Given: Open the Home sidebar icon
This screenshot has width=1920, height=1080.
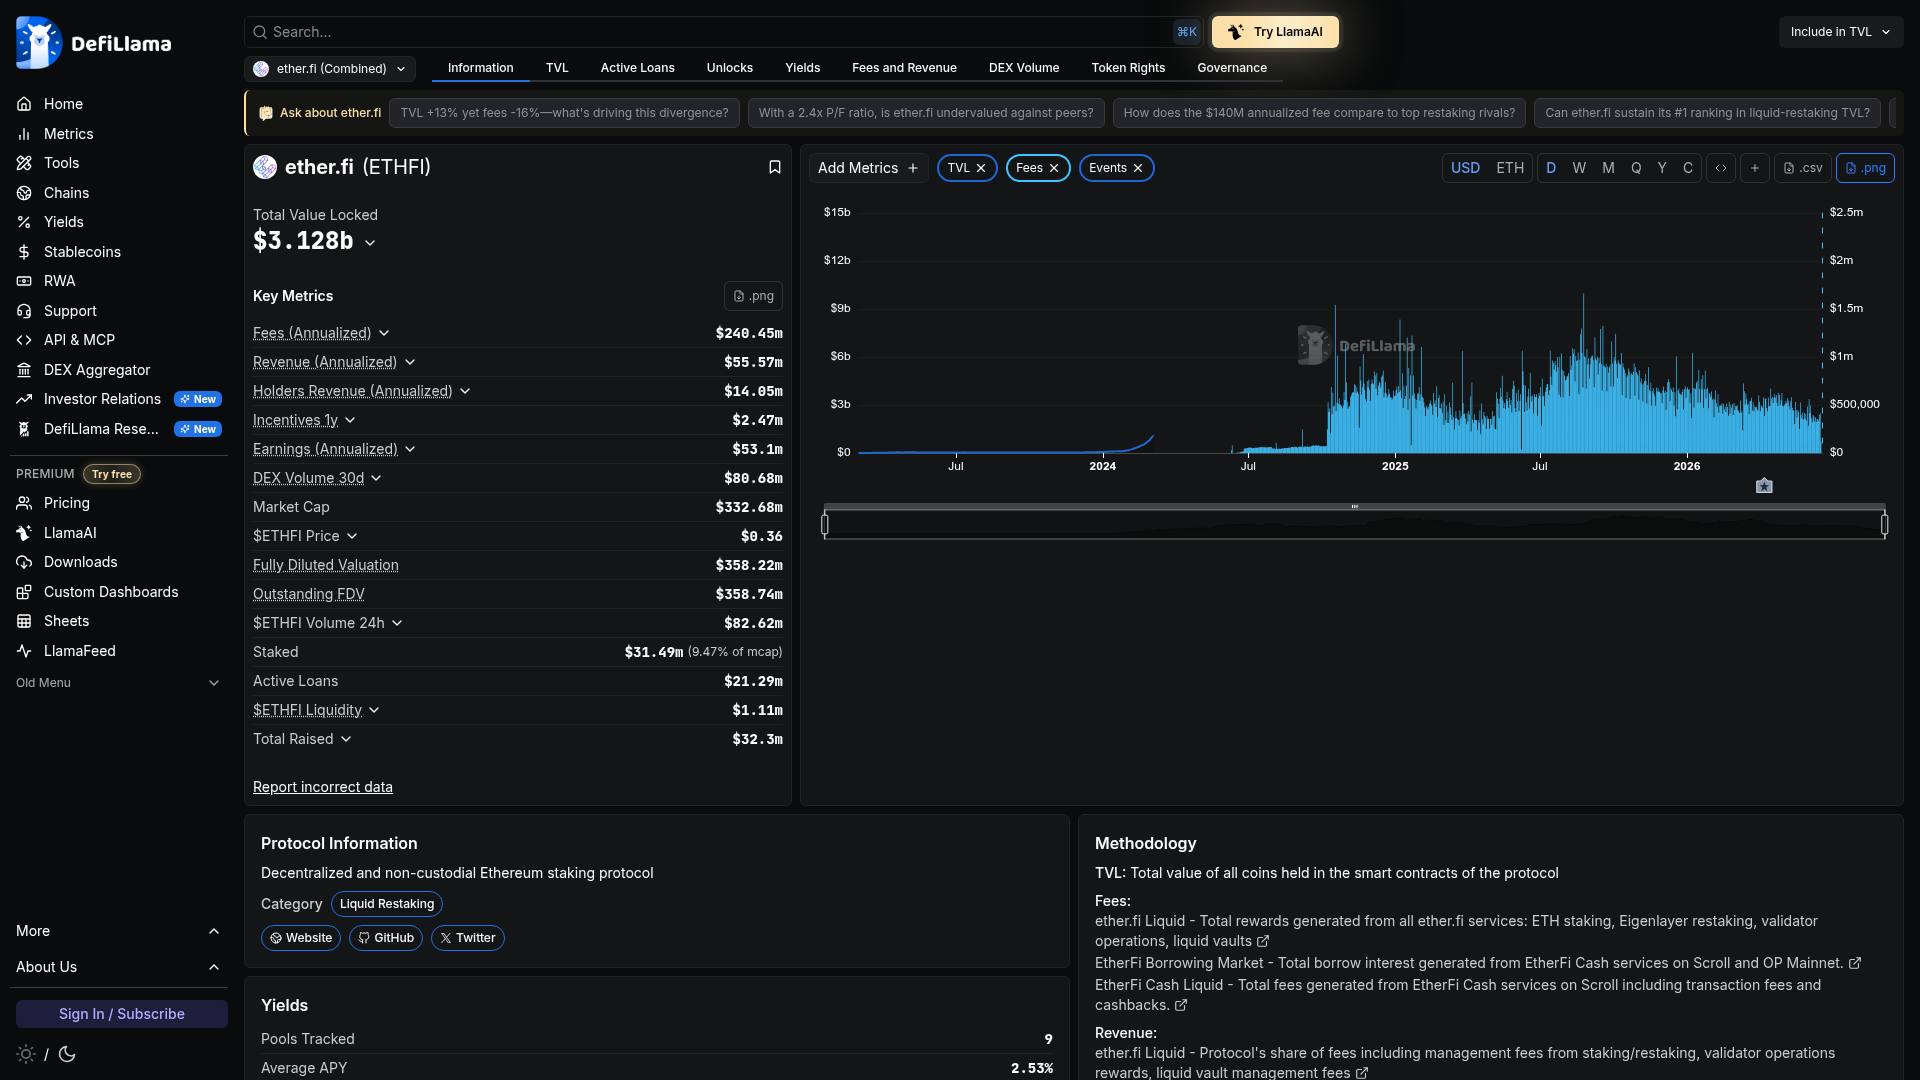Looking at the screenshot, I should [x=24, y=104].
